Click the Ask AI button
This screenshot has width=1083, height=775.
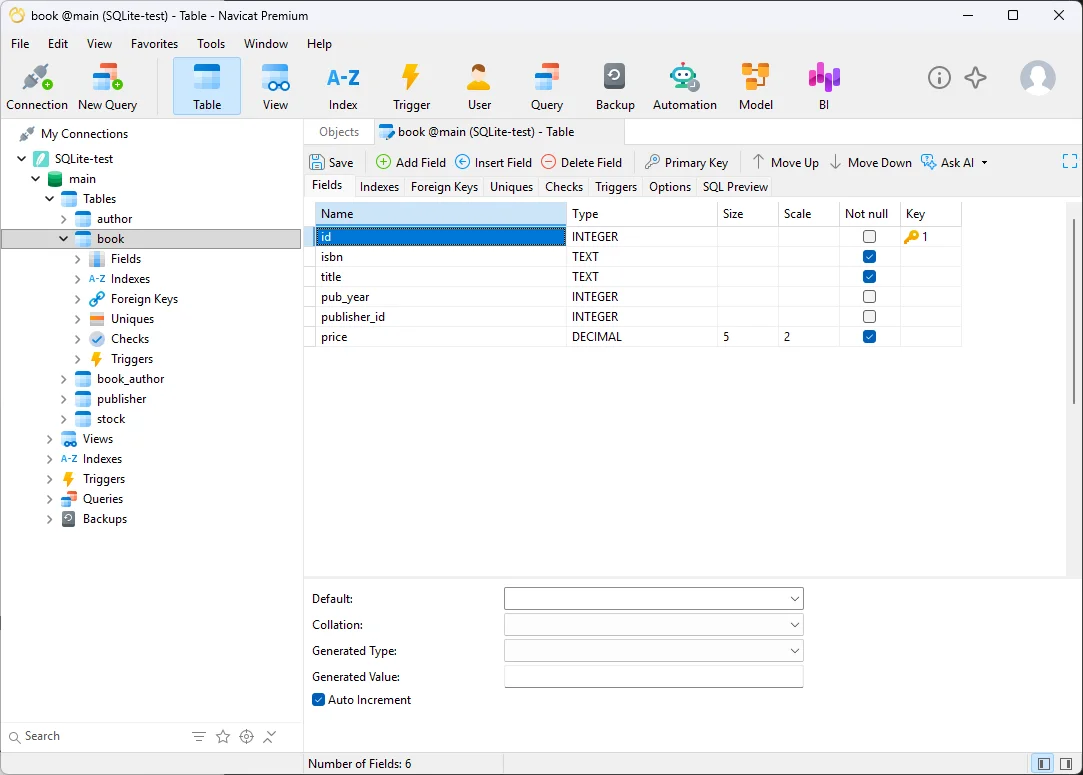(x=948, y=162)
